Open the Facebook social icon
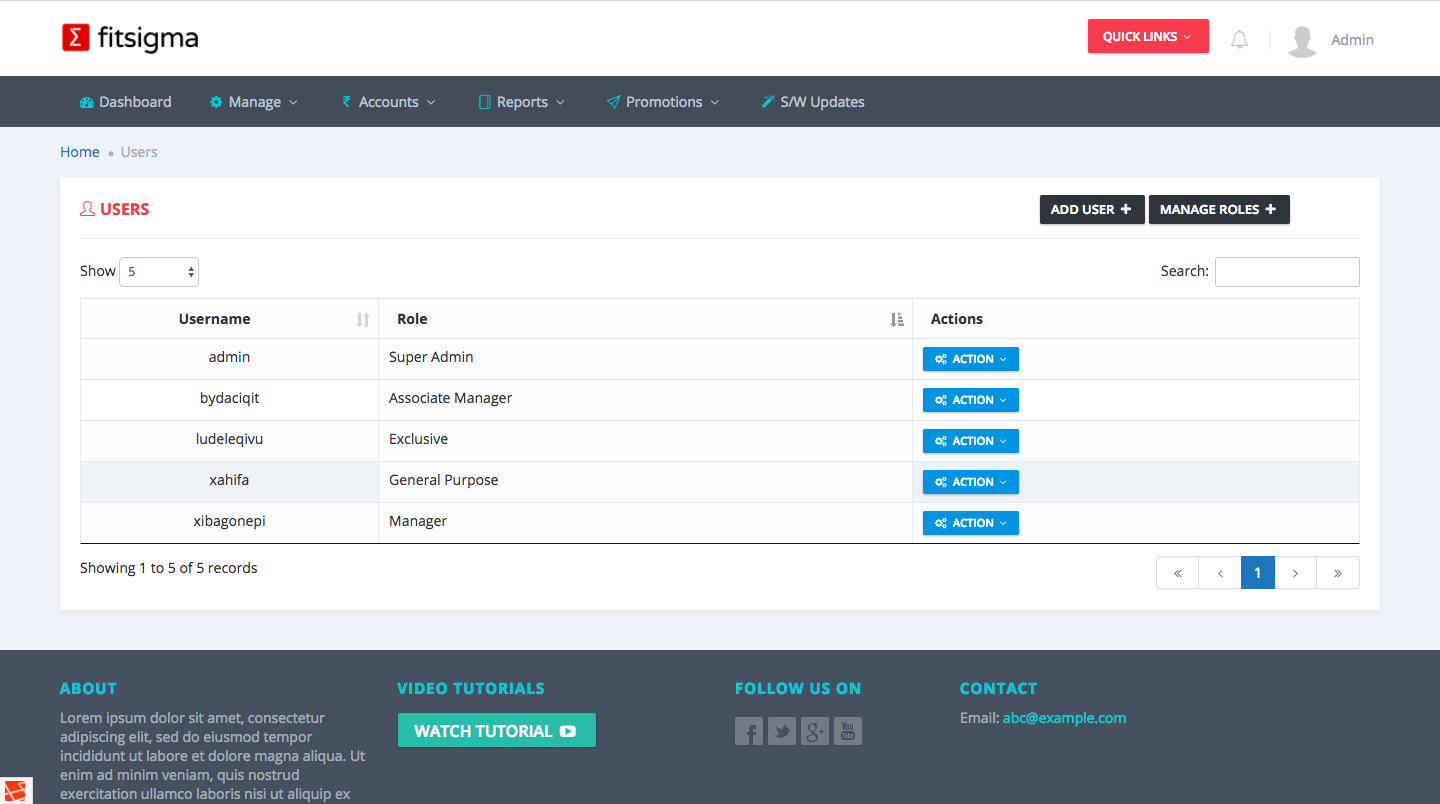 [x=749, y=731]
